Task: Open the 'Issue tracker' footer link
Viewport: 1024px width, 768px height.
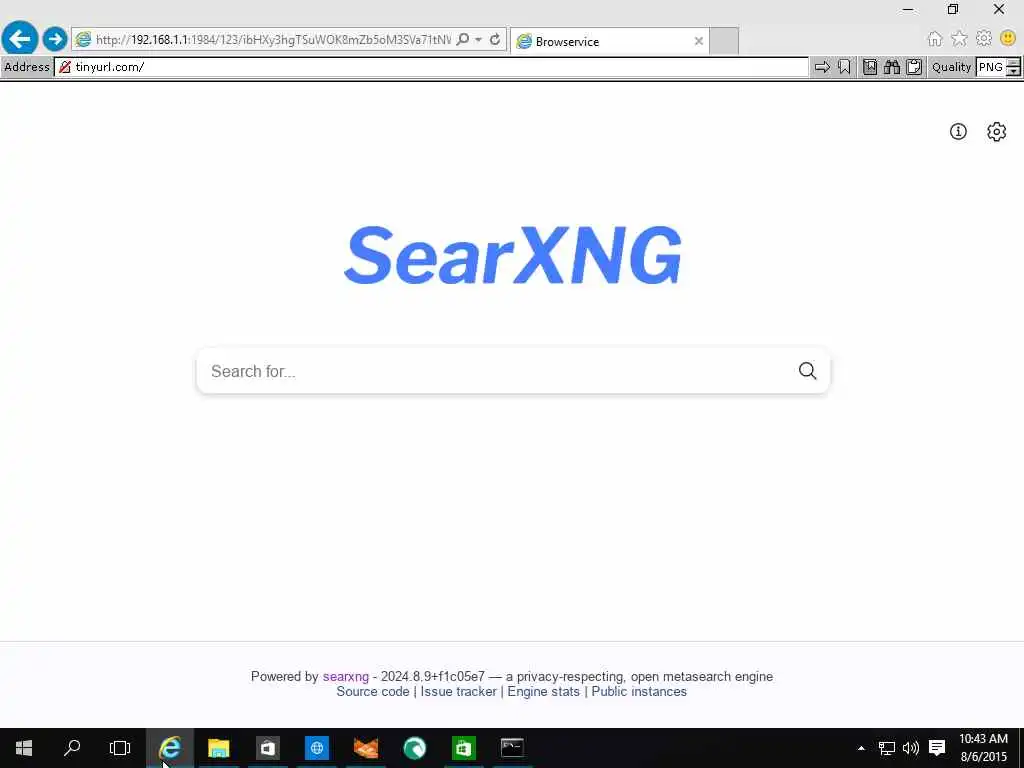Action: (x=458, y=692)
